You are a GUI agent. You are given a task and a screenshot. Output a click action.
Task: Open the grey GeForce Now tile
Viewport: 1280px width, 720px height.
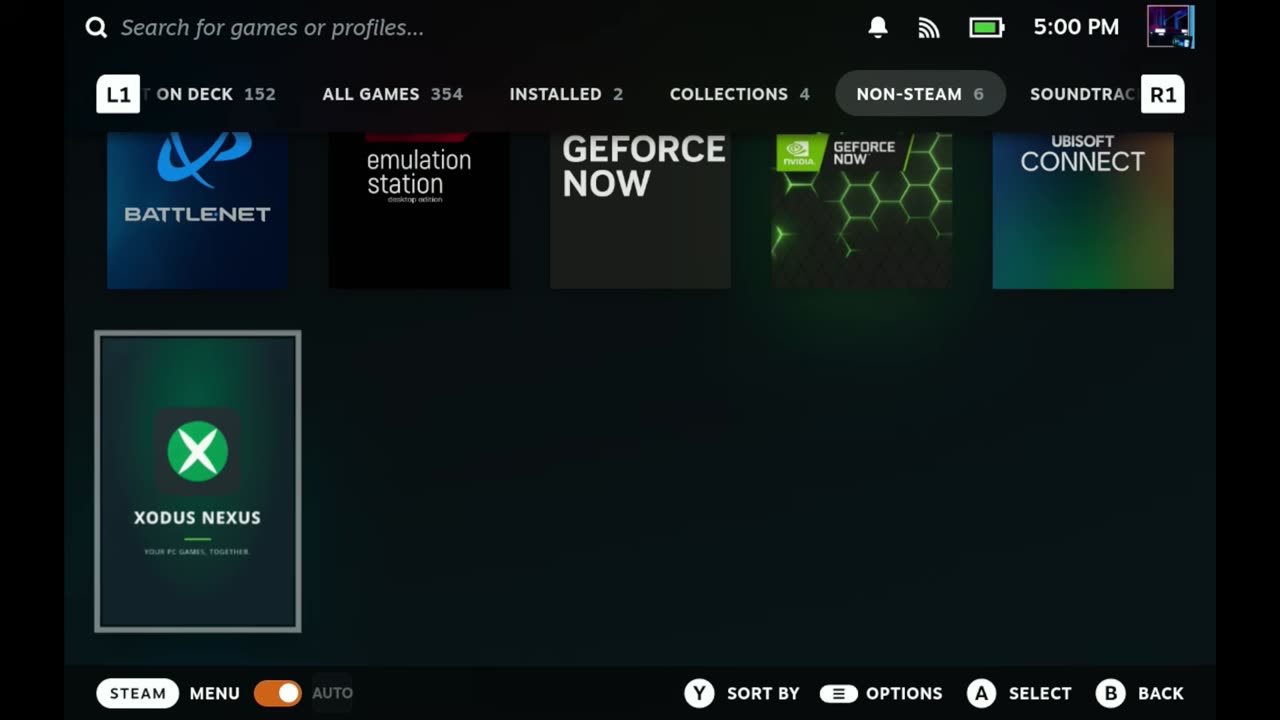640,210
